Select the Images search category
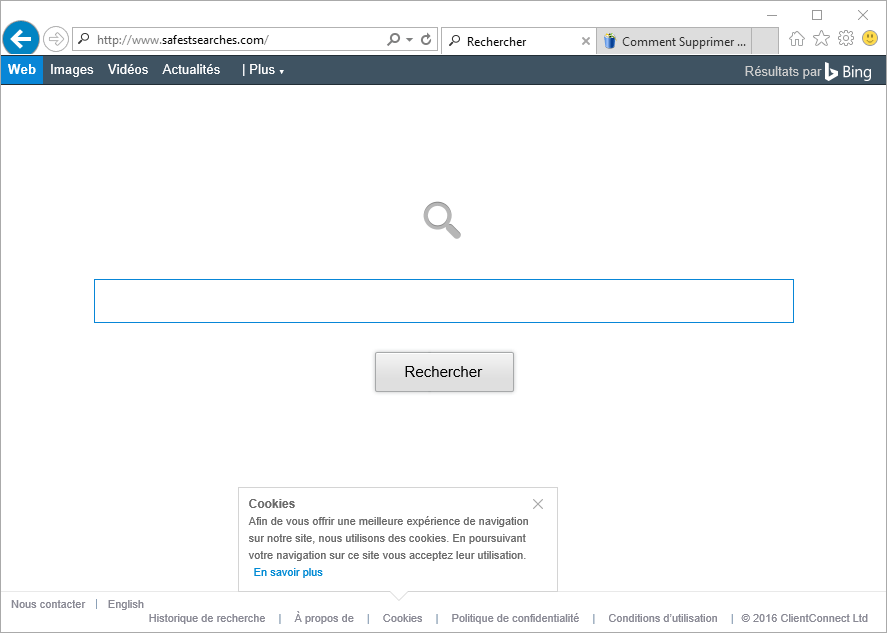 click(72, 70)
